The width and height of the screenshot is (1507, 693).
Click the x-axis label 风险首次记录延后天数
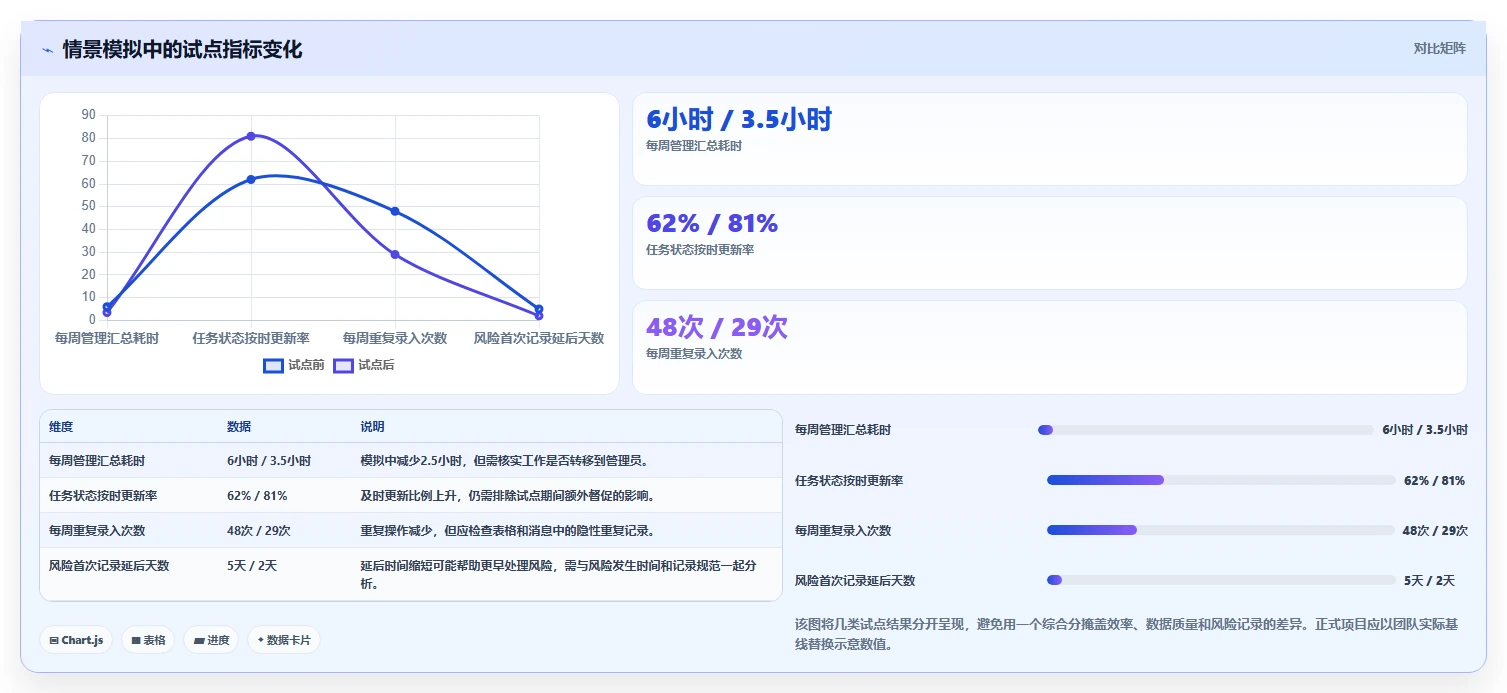coord(539,338)
